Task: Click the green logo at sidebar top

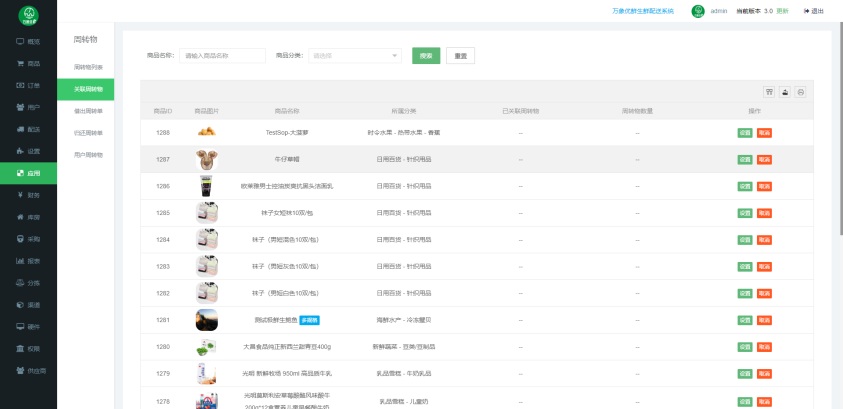Action: [x=28, y=15]
